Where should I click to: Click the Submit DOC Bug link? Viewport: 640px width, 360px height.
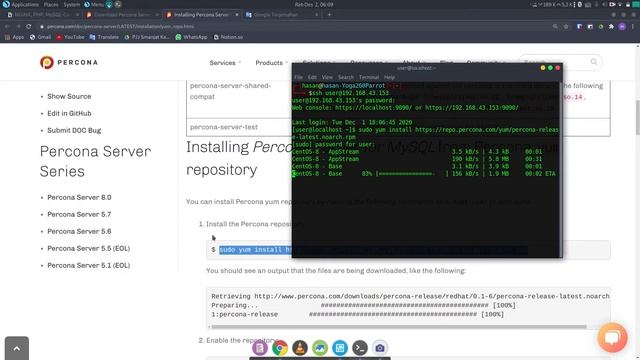tap(74, 131)
